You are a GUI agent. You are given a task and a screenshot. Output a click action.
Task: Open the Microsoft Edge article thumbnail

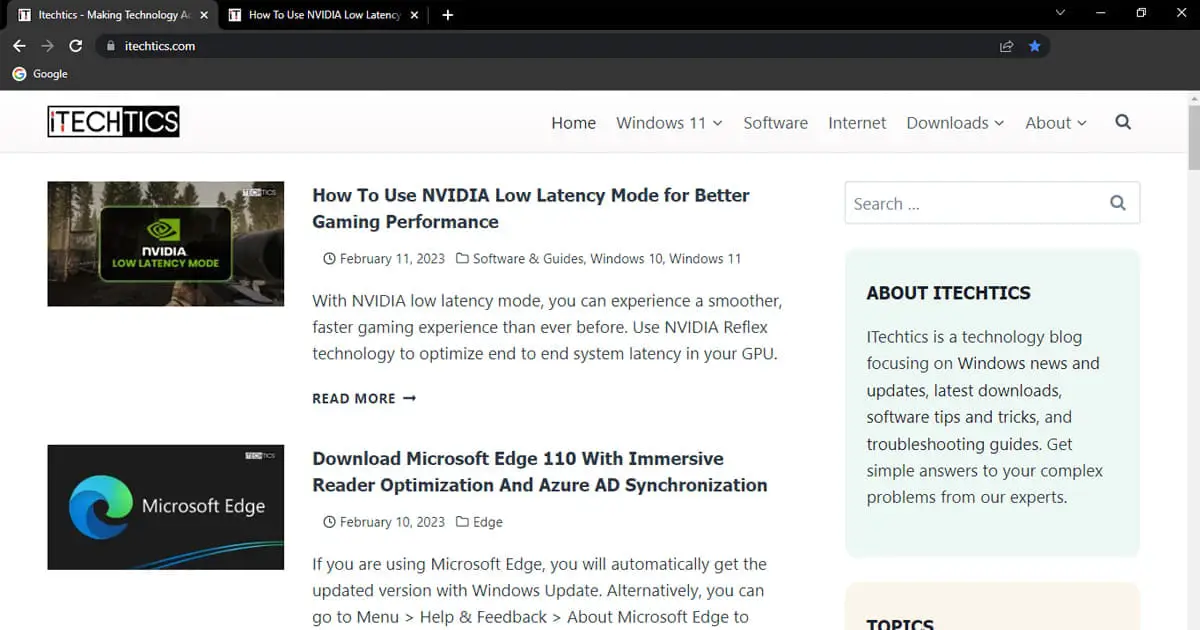[166, 507]
